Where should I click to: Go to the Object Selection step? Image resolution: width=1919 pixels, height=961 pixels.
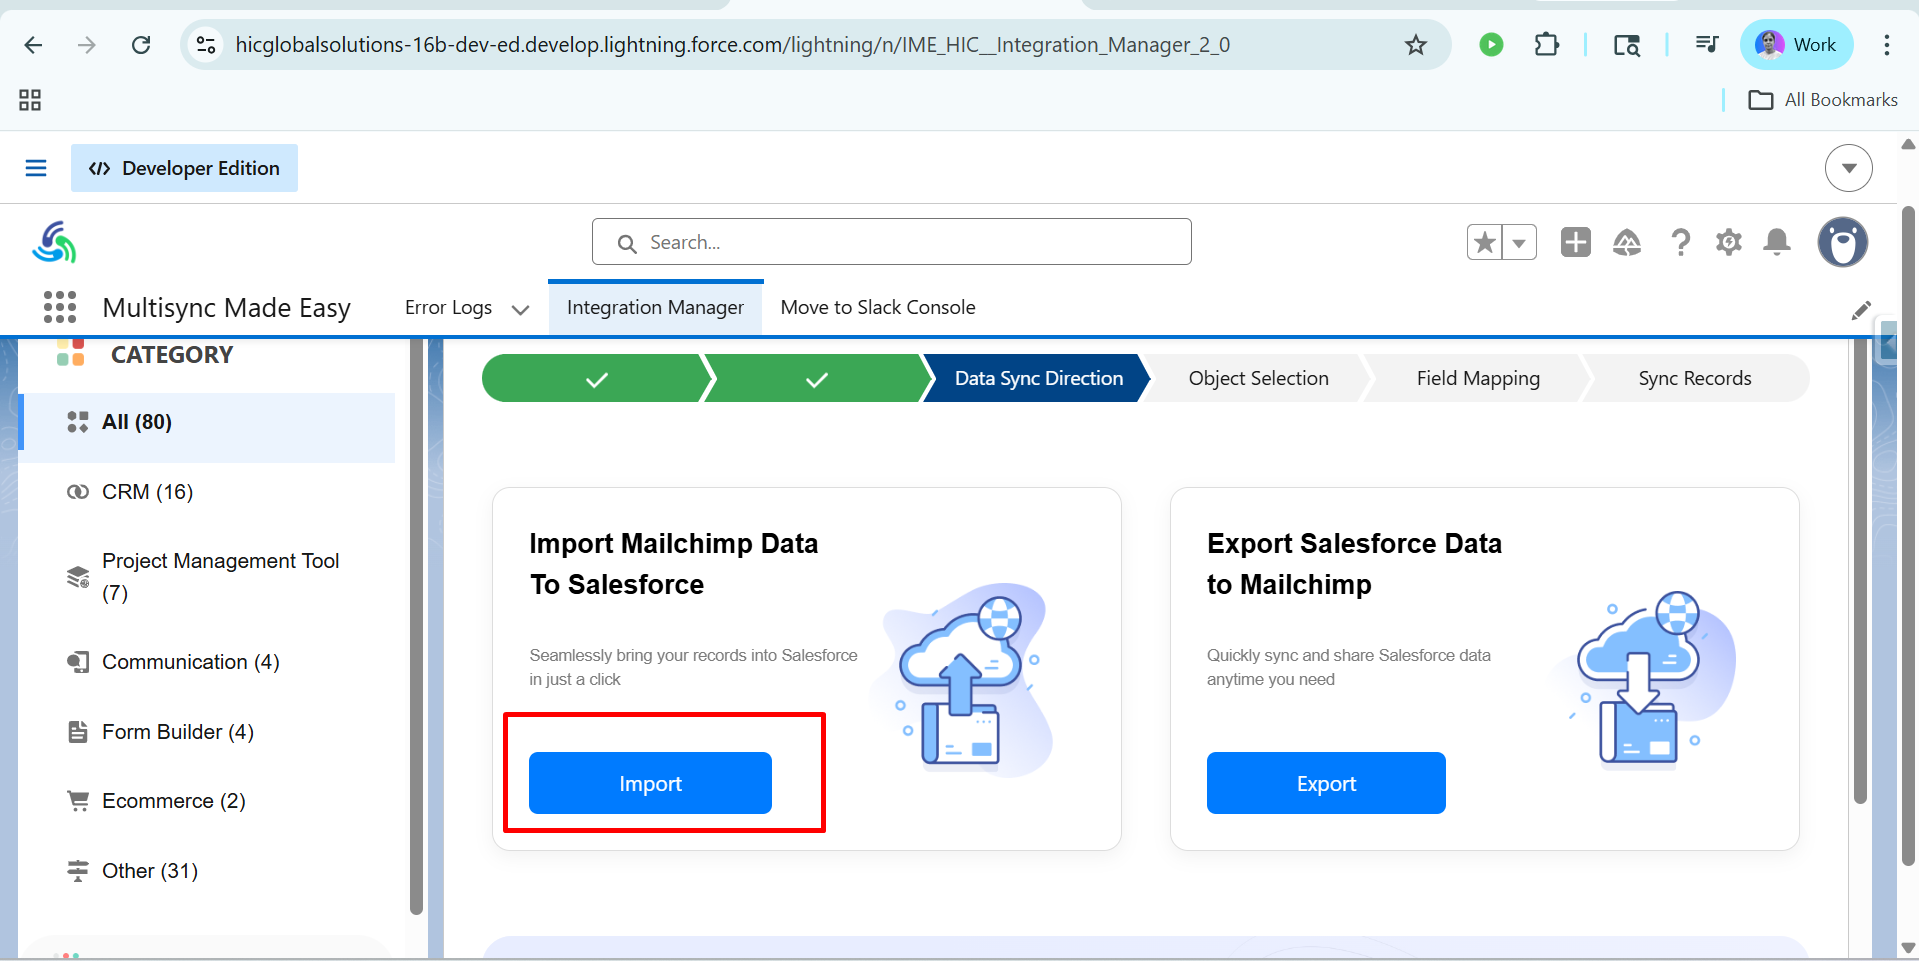1258,379
